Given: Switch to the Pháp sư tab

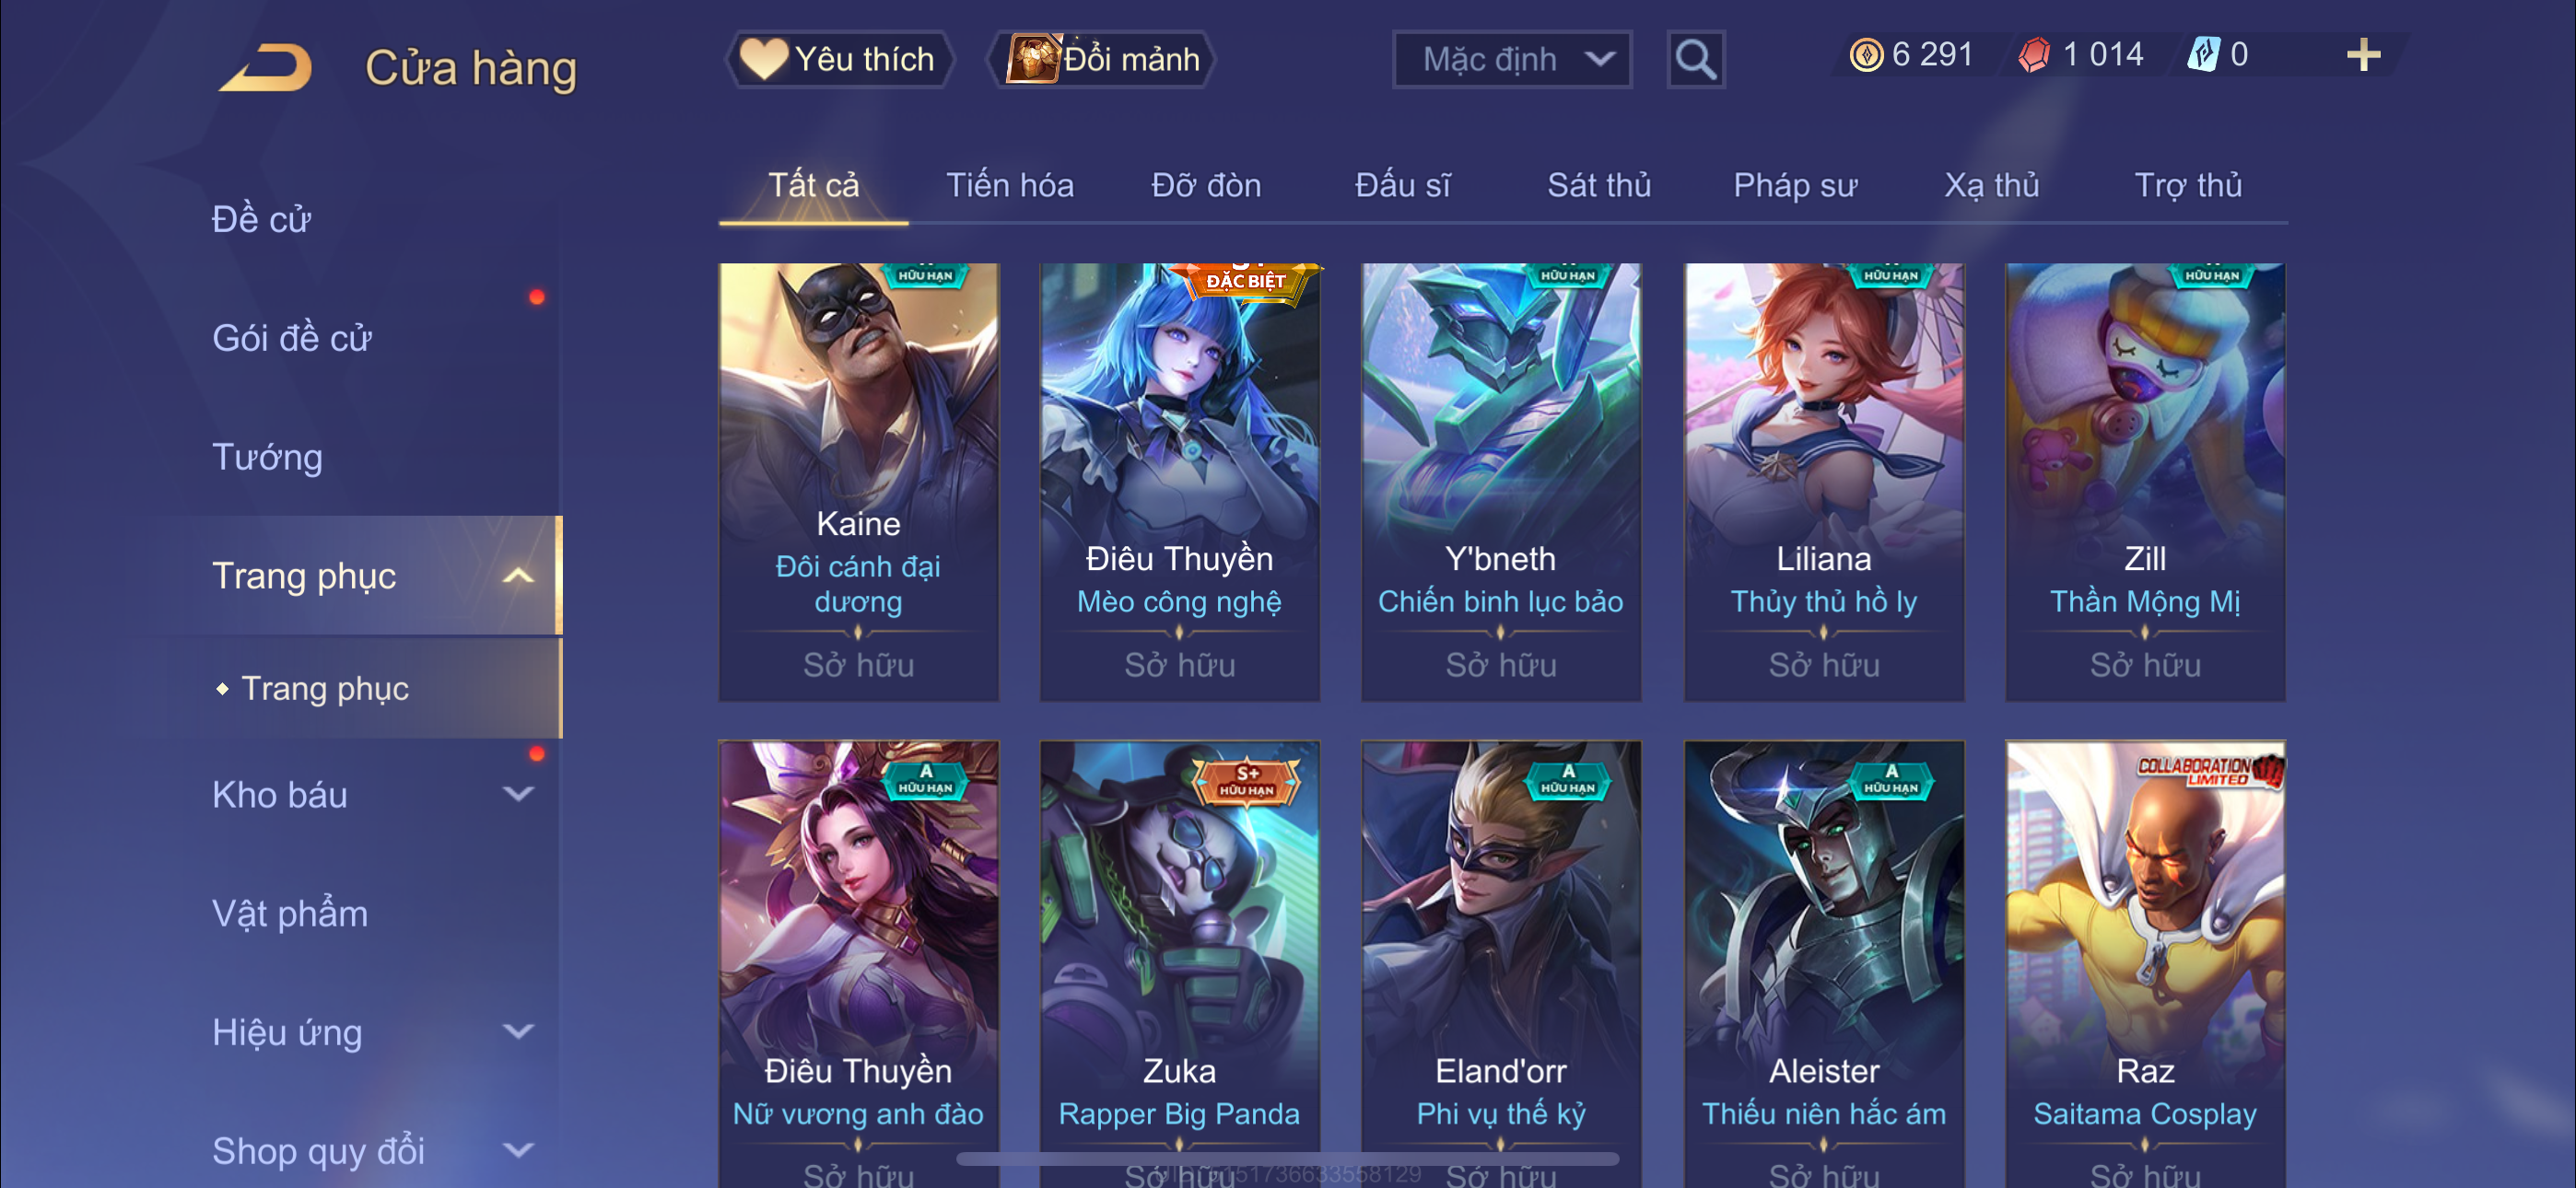Looking at the screenshot, I should [1795, 186].
